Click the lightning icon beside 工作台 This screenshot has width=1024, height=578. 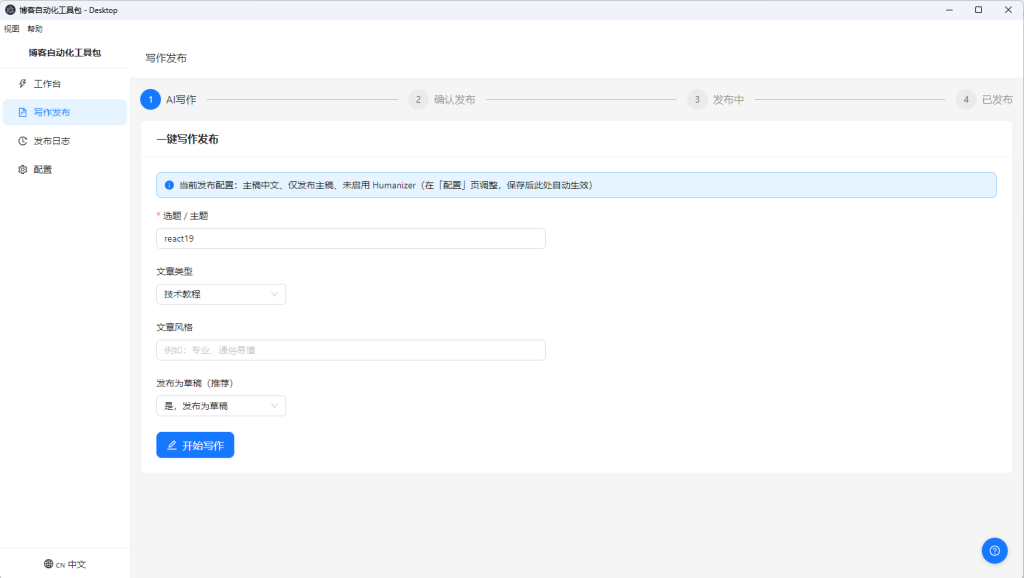coord(23,84)
